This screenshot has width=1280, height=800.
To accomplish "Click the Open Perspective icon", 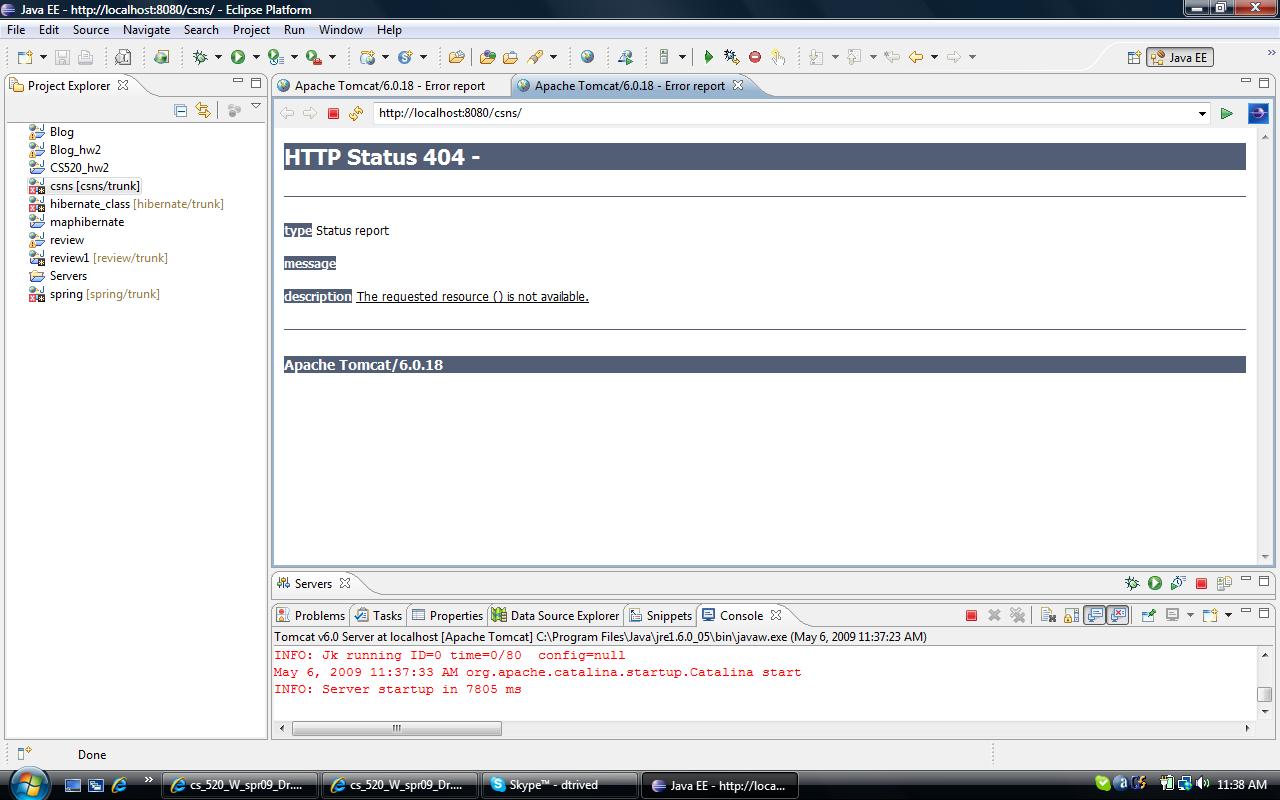I will click(1134, 57).
